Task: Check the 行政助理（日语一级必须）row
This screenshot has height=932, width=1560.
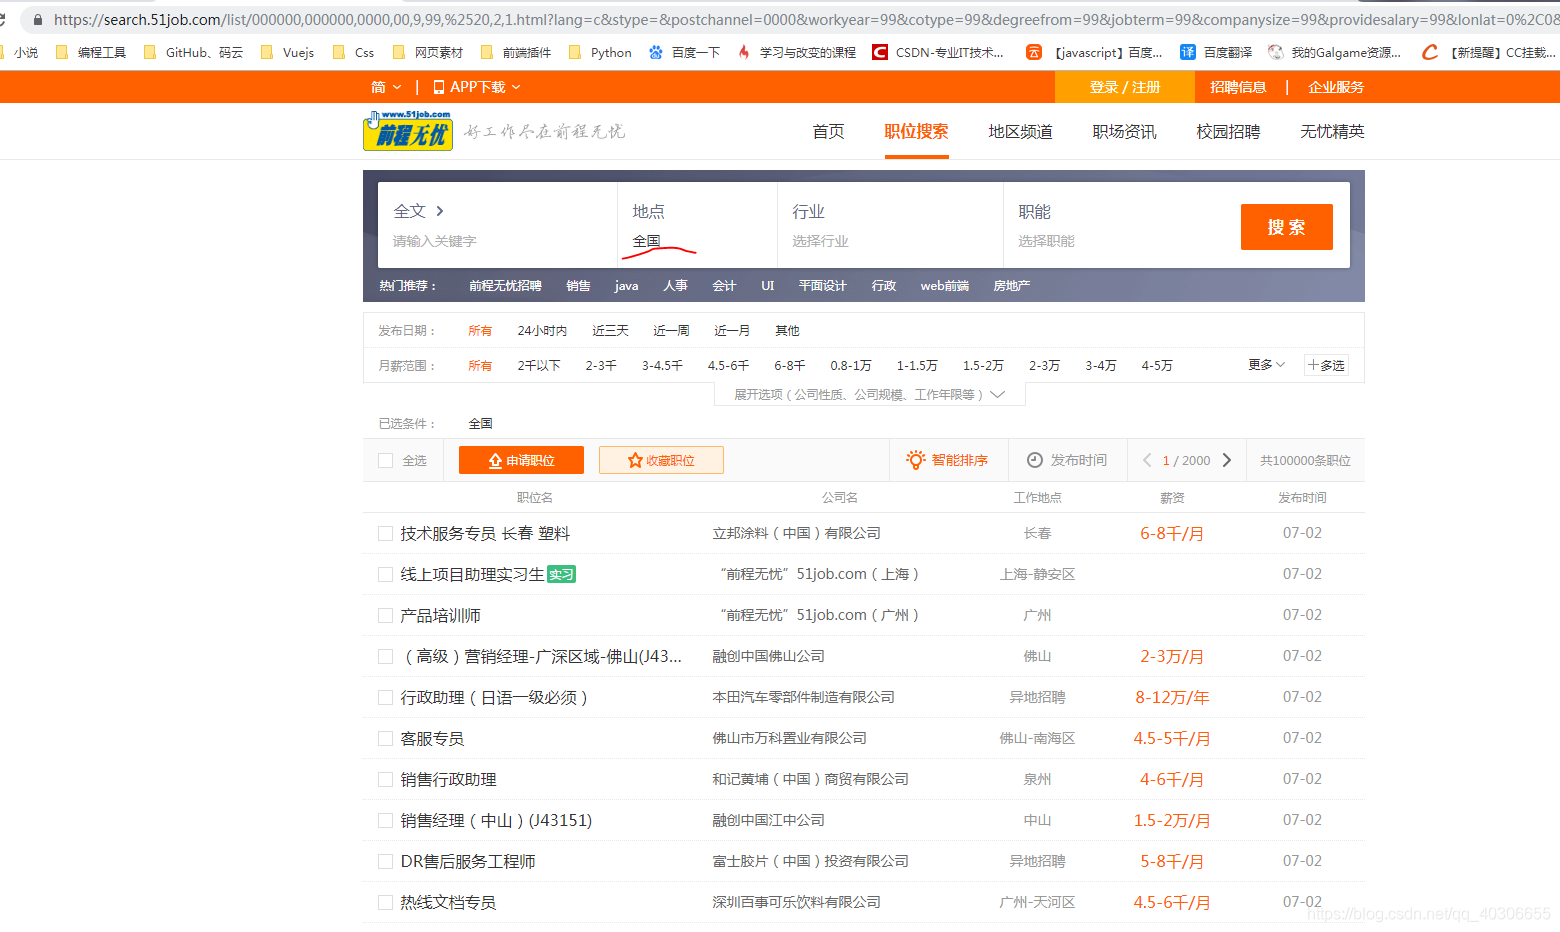Action: (x=385, y=697)
